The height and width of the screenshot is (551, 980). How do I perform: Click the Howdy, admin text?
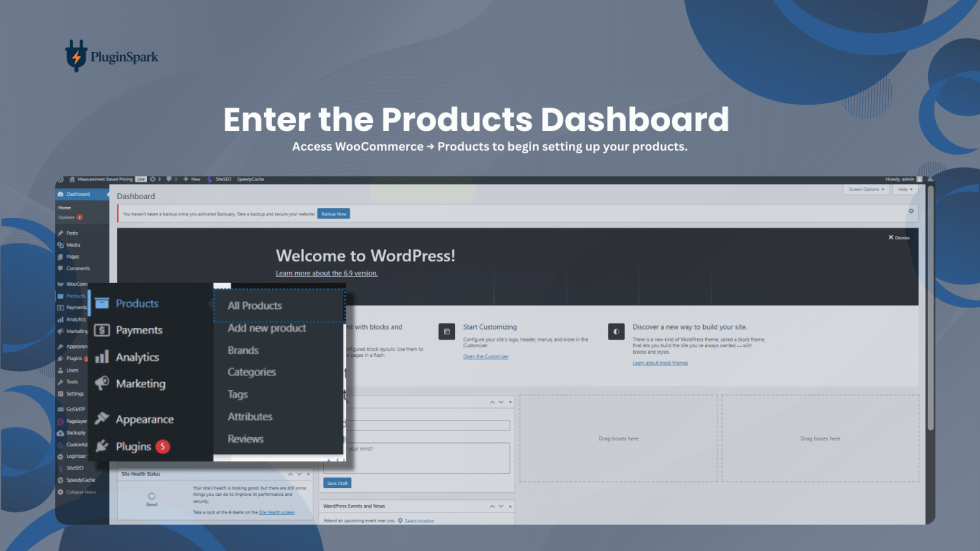click(x=899, y=179)
